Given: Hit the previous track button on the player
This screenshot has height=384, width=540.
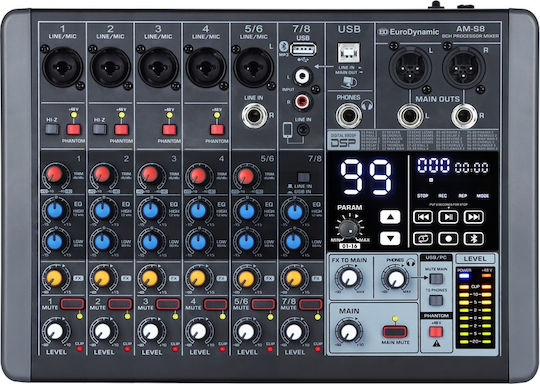Looking at the screenshot, I should pyautogui.click(x=423, y=217).
